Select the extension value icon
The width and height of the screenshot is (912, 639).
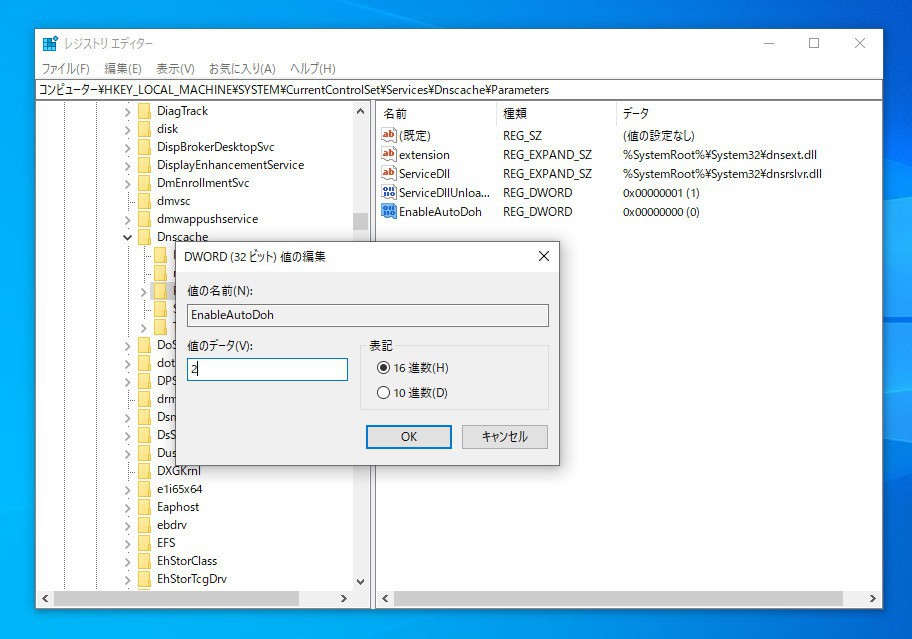(x=389, y=155)
